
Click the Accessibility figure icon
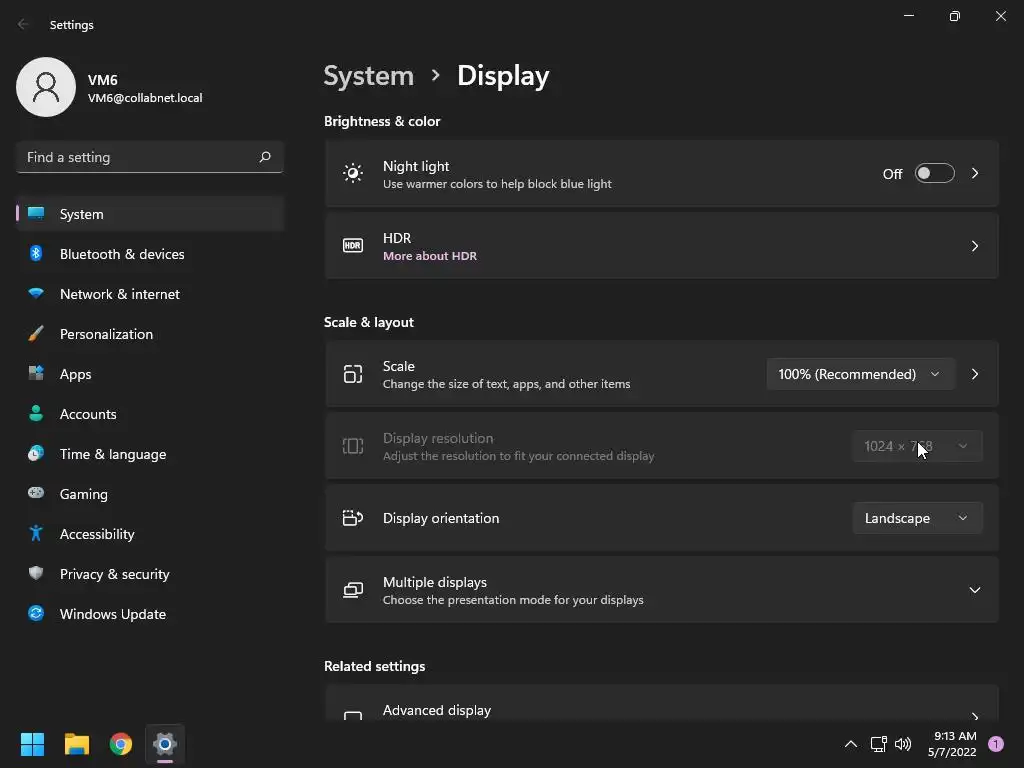coord(36,534)
